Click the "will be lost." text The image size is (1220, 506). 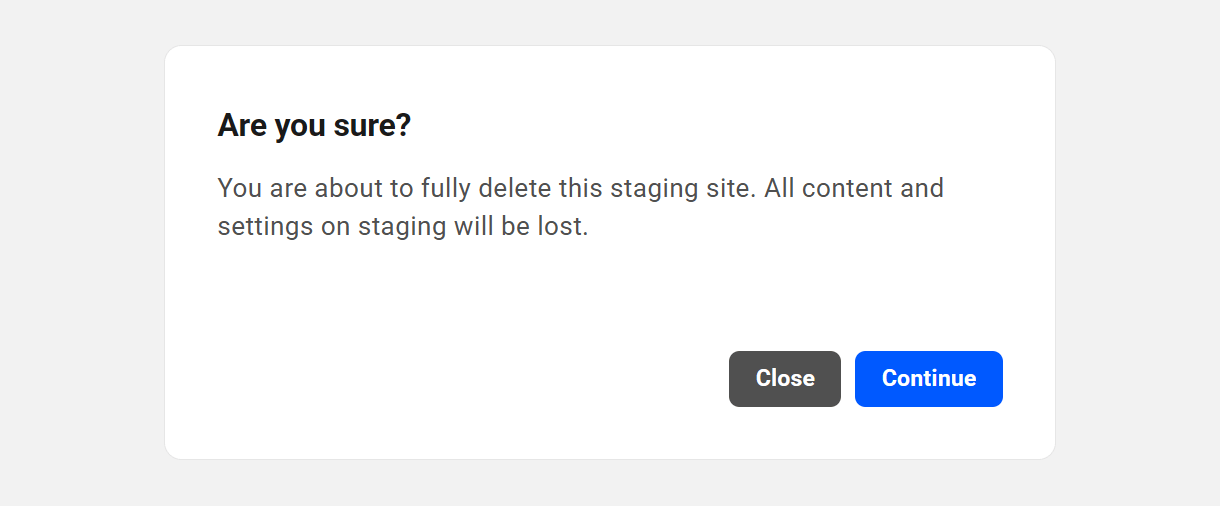[x=521, y=226]
